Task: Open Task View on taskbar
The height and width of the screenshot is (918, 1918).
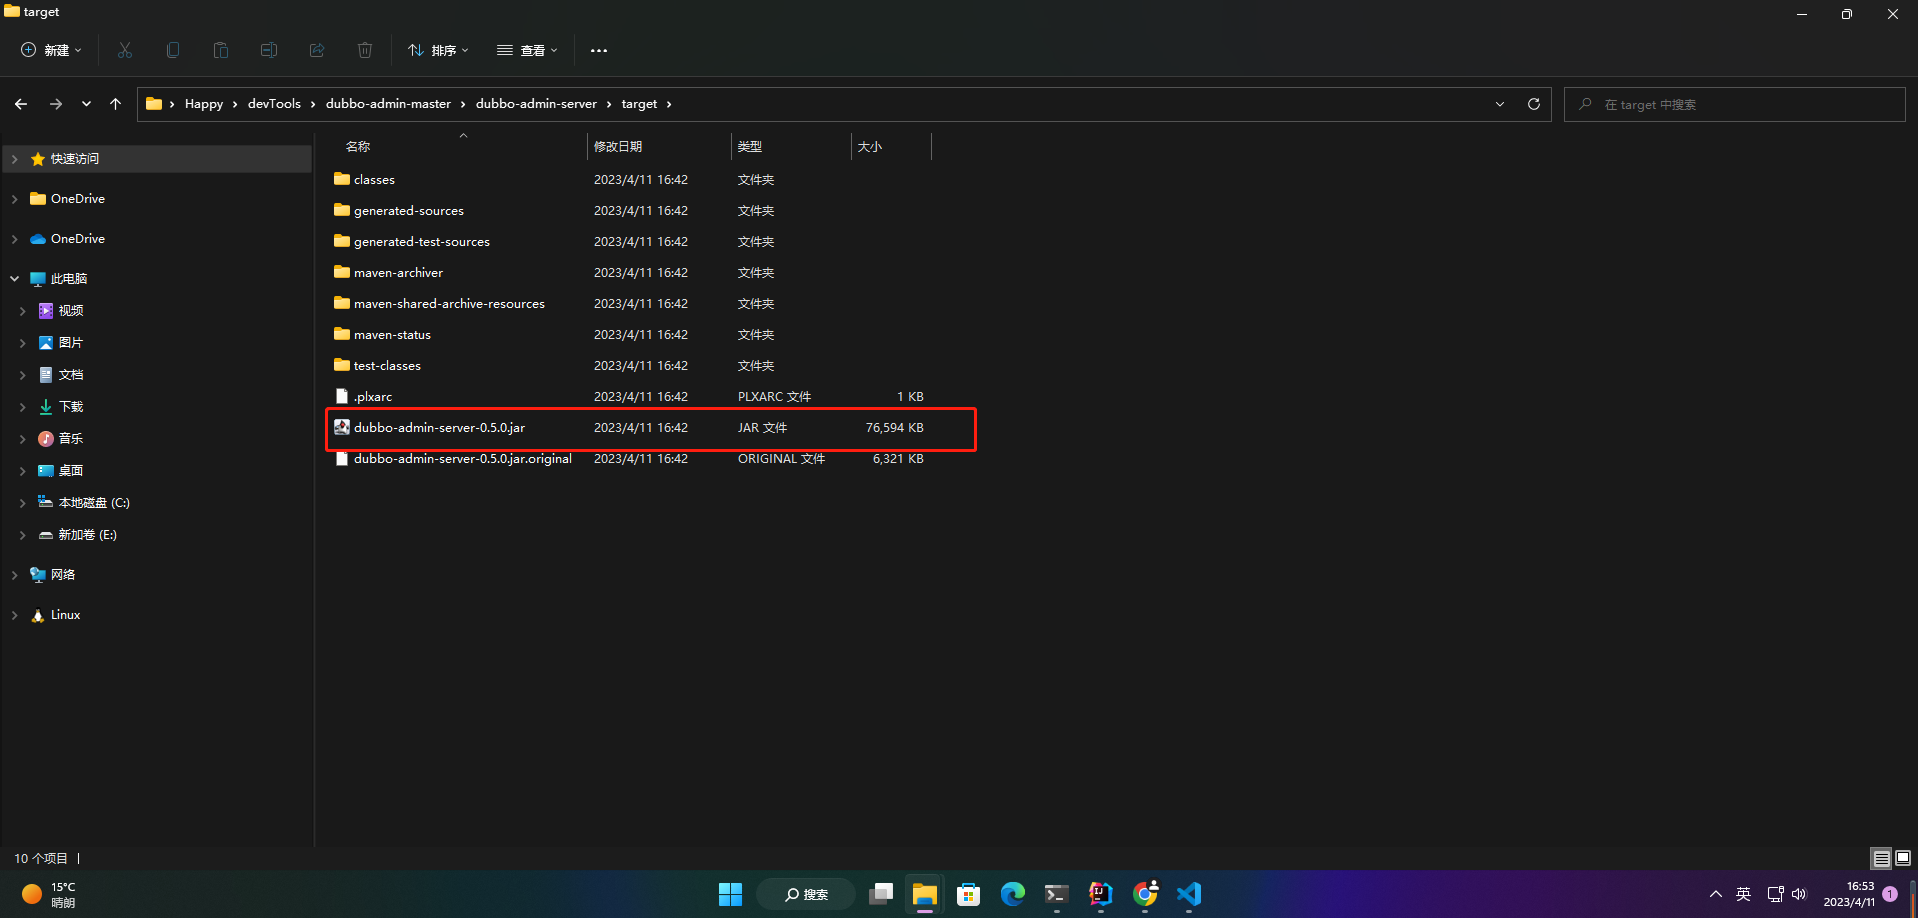Action: pos(881,894)
